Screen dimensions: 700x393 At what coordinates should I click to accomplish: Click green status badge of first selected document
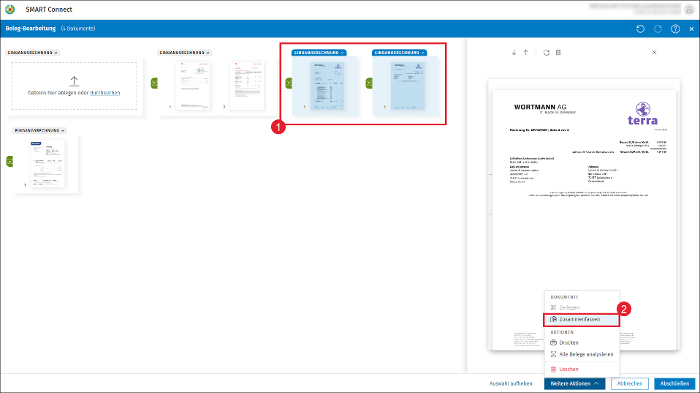(288, 83)
